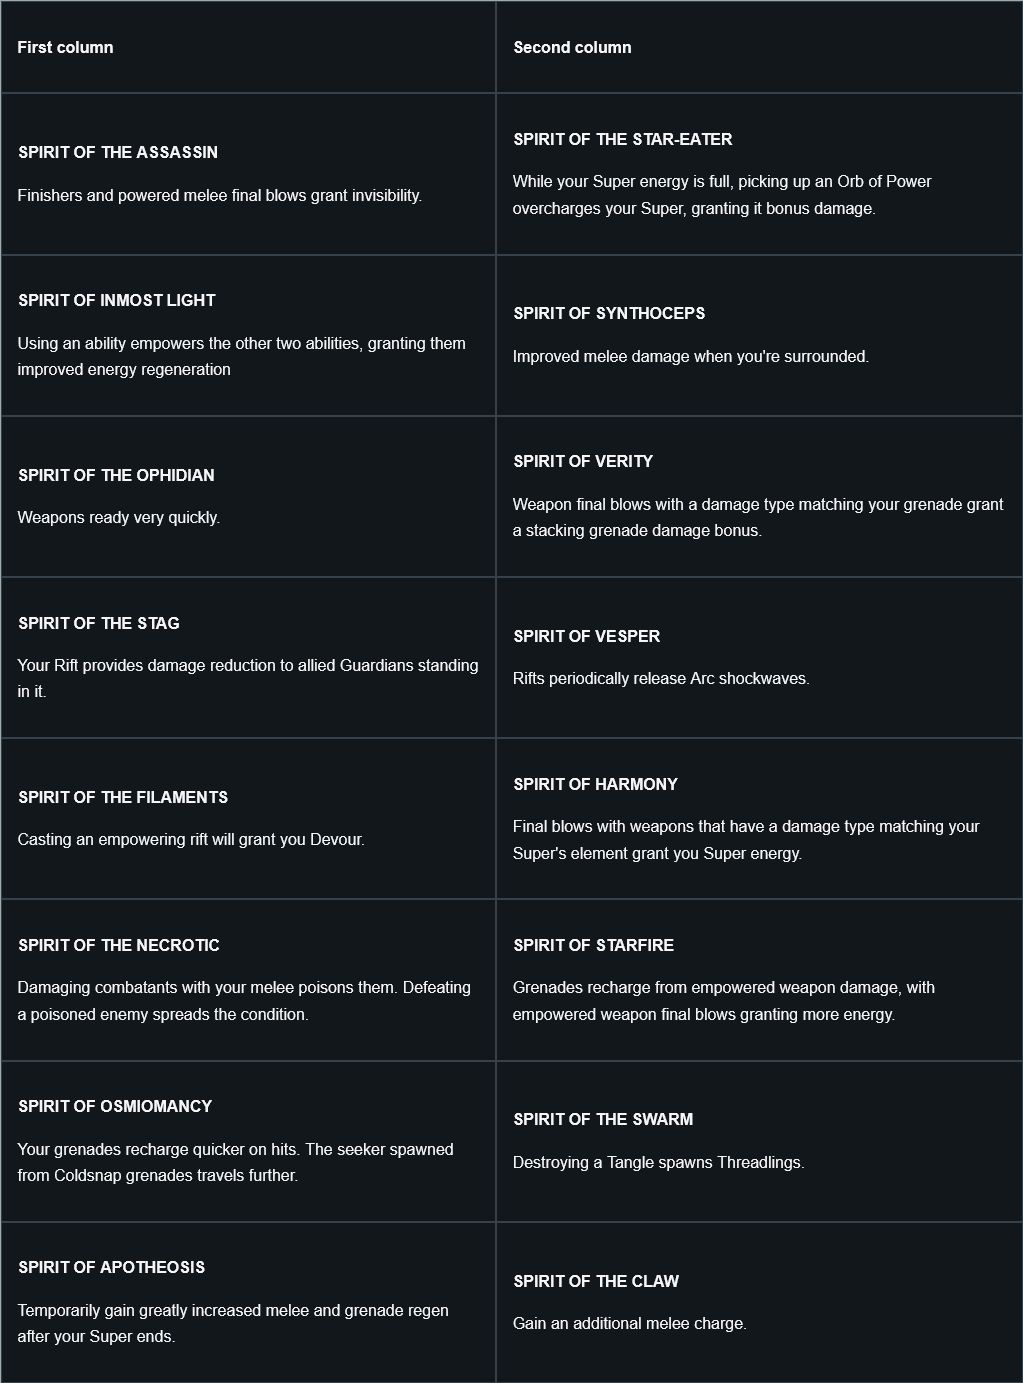1023x1383 pixels.
Task: Click 'Weapons ready very quickly' description
Action: pyautogui.click(x=118, y=517)
